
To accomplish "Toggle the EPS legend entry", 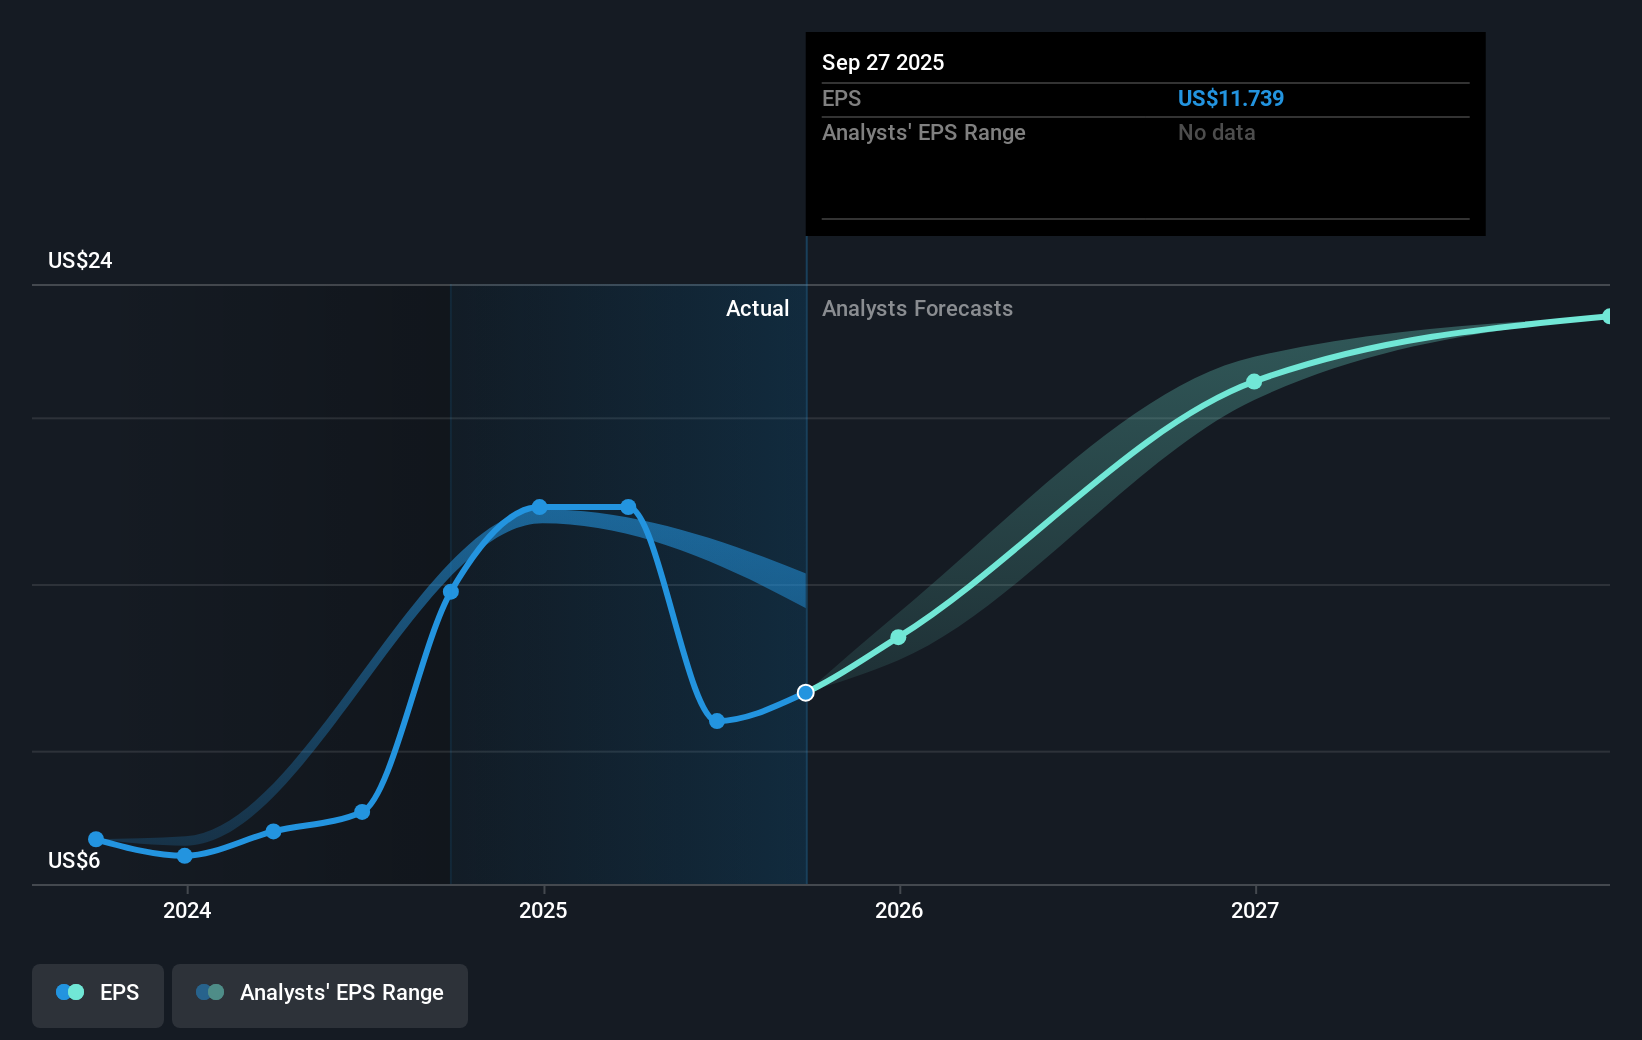I will 97,992.
